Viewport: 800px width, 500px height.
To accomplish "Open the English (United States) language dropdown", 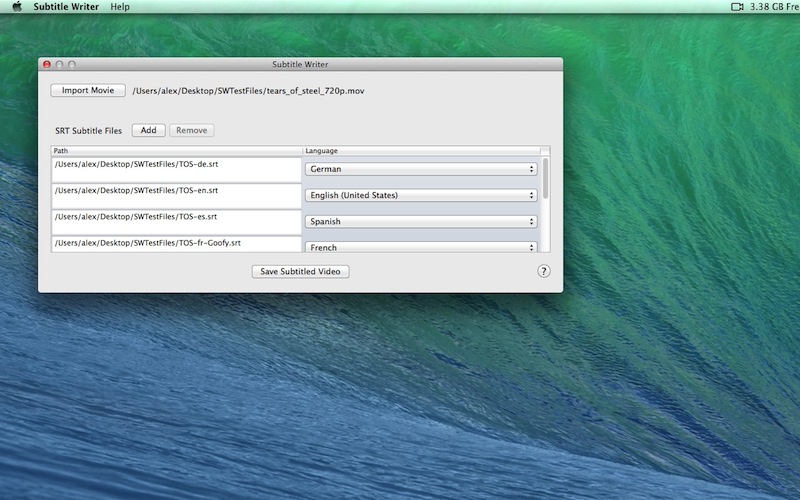I will [421, 195].
